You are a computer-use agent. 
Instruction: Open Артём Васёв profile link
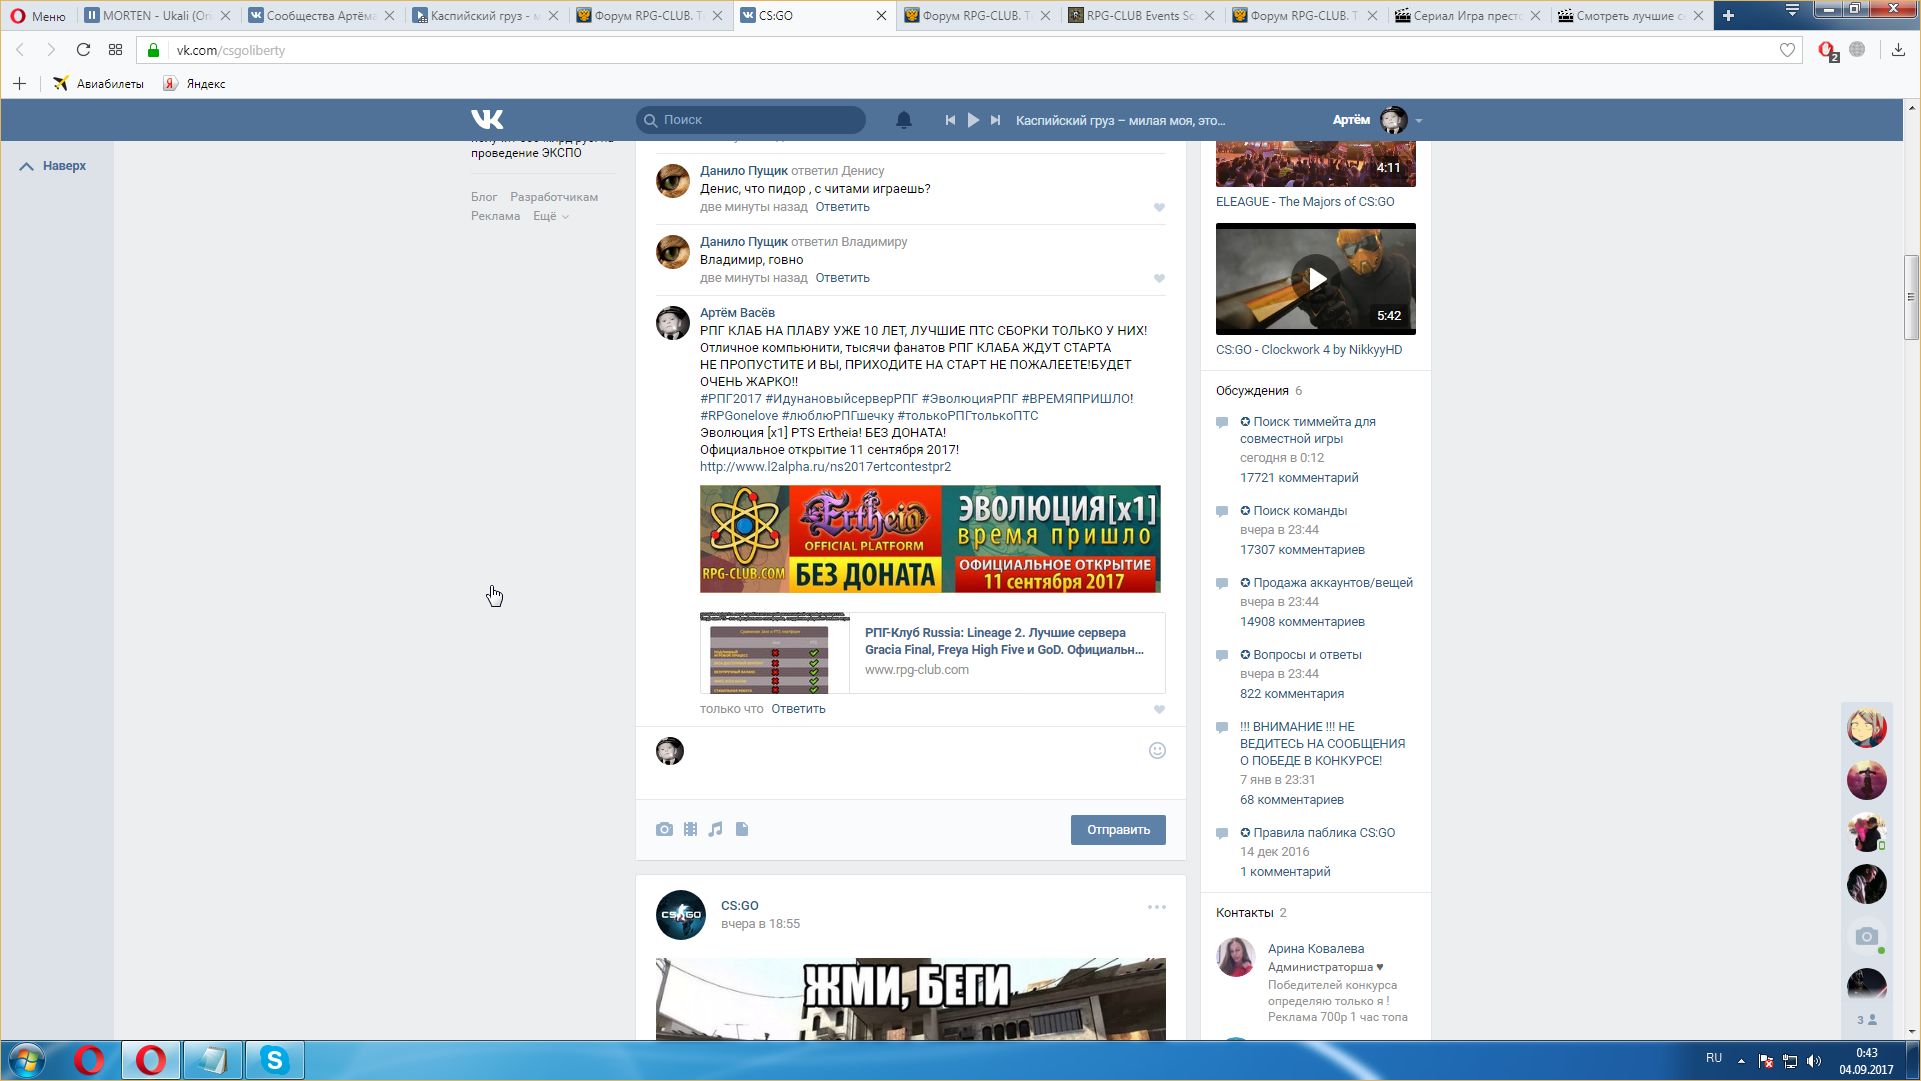(x=737, y=313)
